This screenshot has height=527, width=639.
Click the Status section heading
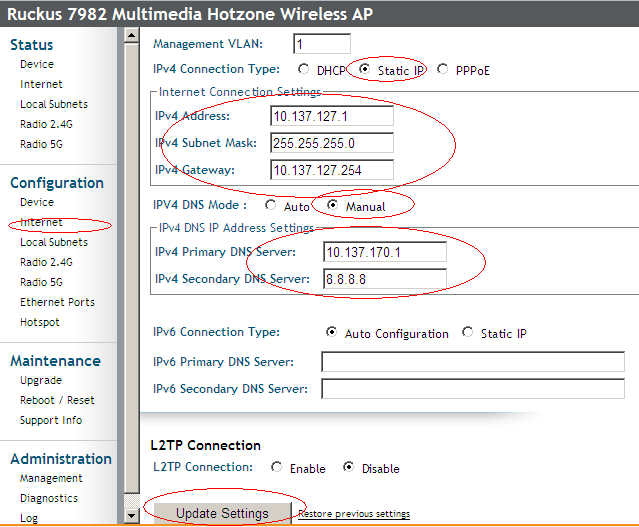point(31,45)
